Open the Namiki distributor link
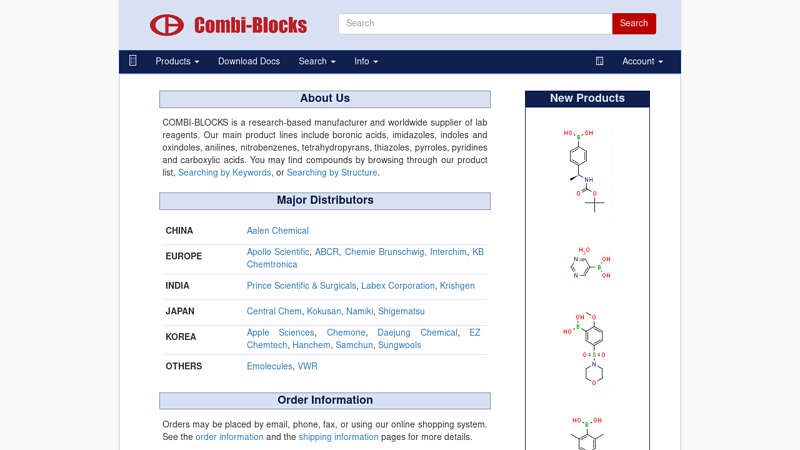800x450 pixels. [x=359, y=311]
